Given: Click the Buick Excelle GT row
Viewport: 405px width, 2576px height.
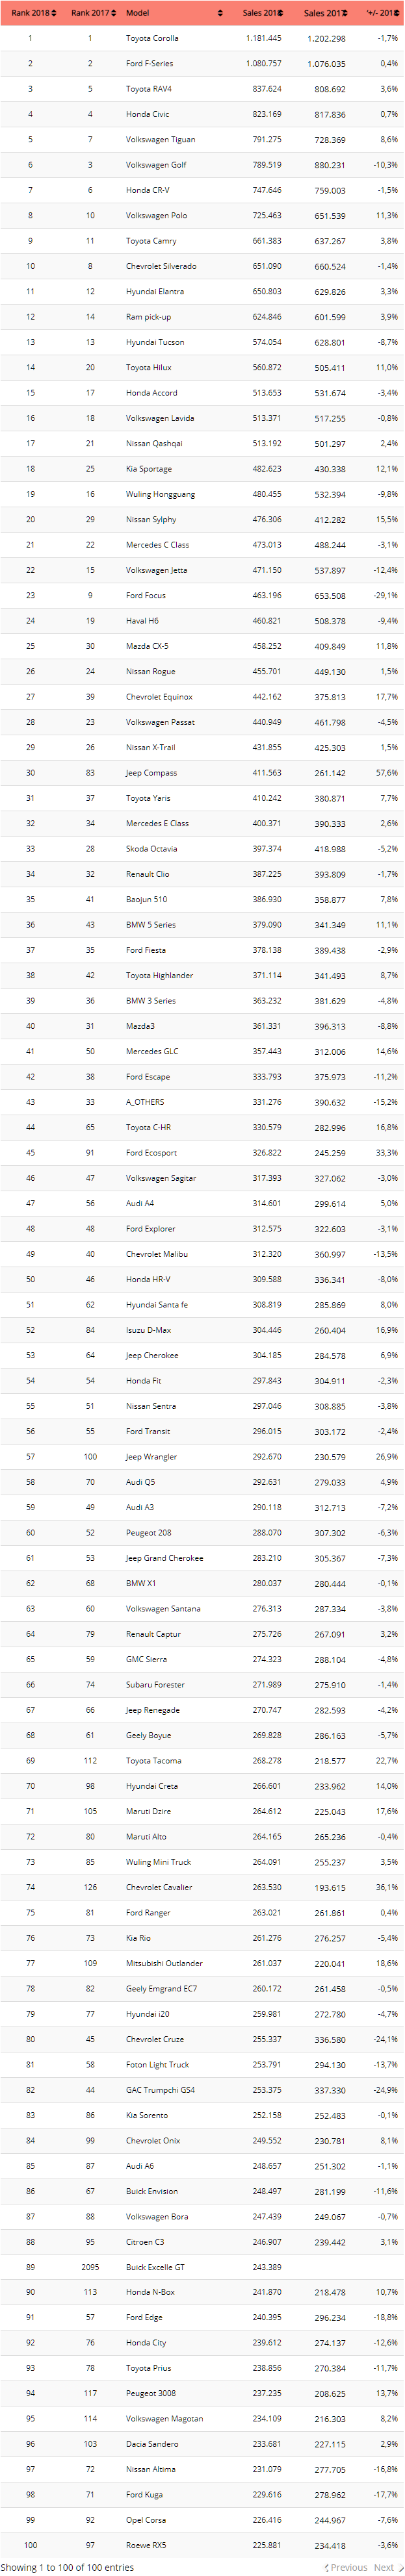Looking at the screenshot, I should pos(202,2266).
